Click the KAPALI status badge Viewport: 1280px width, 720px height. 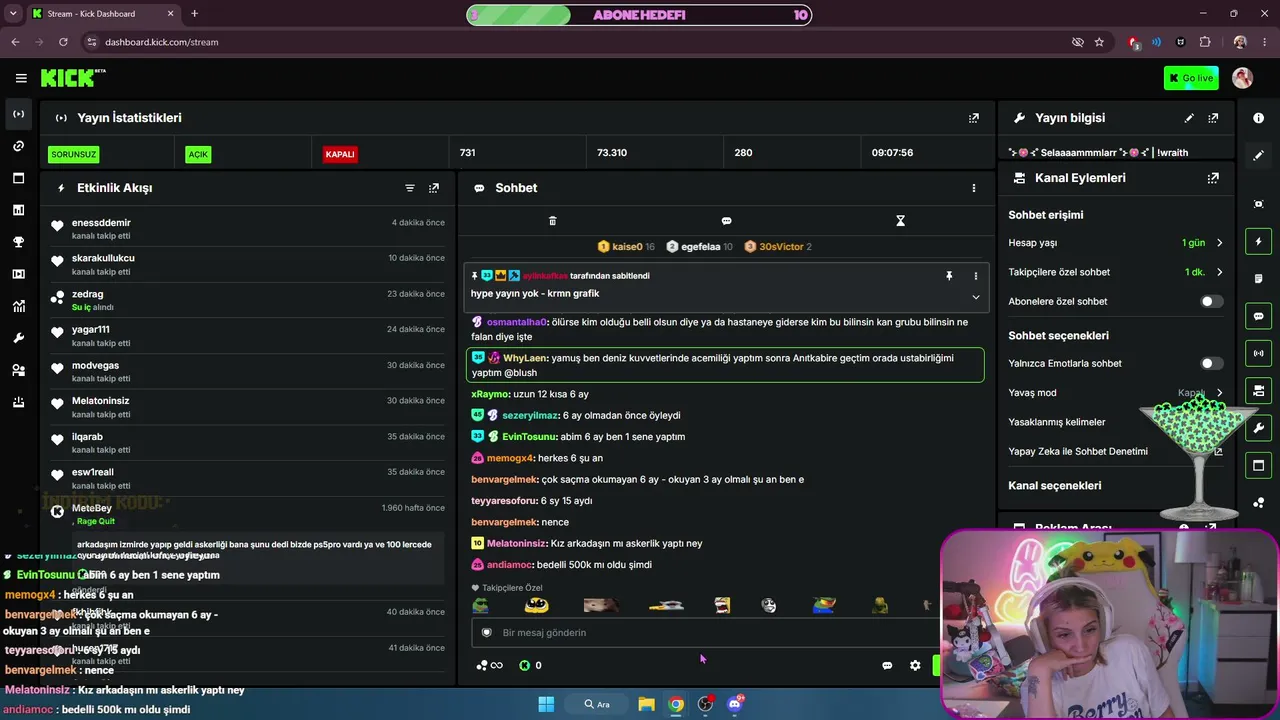[340, 154]
